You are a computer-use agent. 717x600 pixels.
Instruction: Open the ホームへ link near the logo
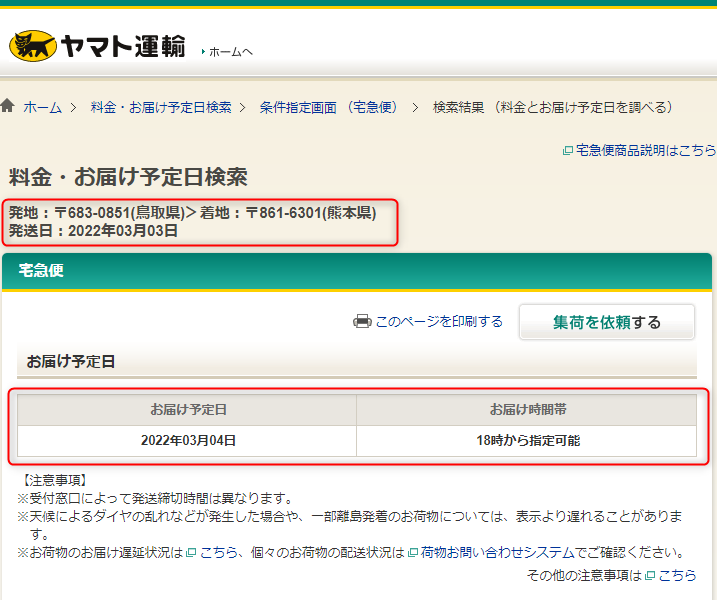tap(230, 51)
